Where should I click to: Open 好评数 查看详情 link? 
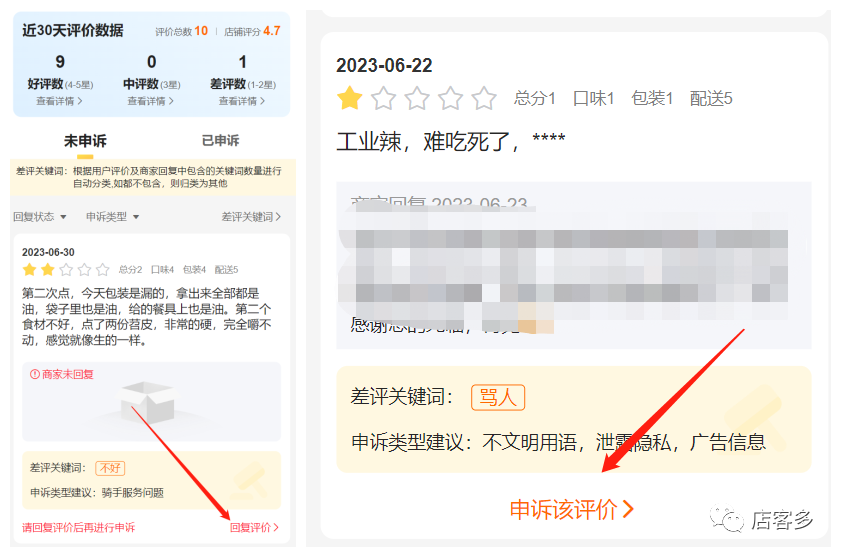coord(60,101)
